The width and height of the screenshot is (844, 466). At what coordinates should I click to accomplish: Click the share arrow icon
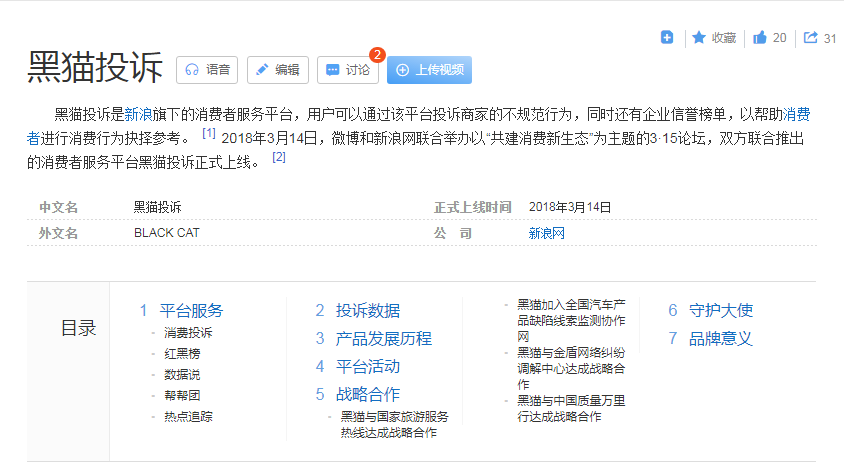click(810, 37)
